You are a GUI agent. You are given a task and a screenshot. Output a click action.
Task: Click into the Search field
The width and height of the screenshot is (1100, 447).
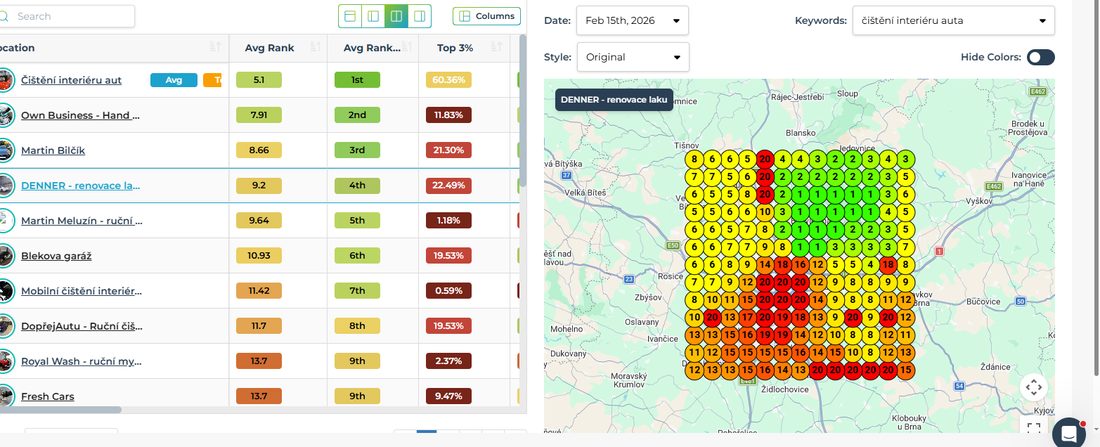67,16
